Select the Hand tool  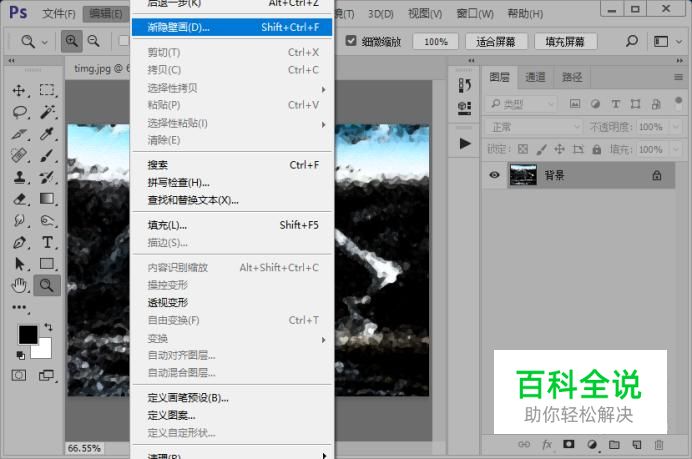[19, 286]
